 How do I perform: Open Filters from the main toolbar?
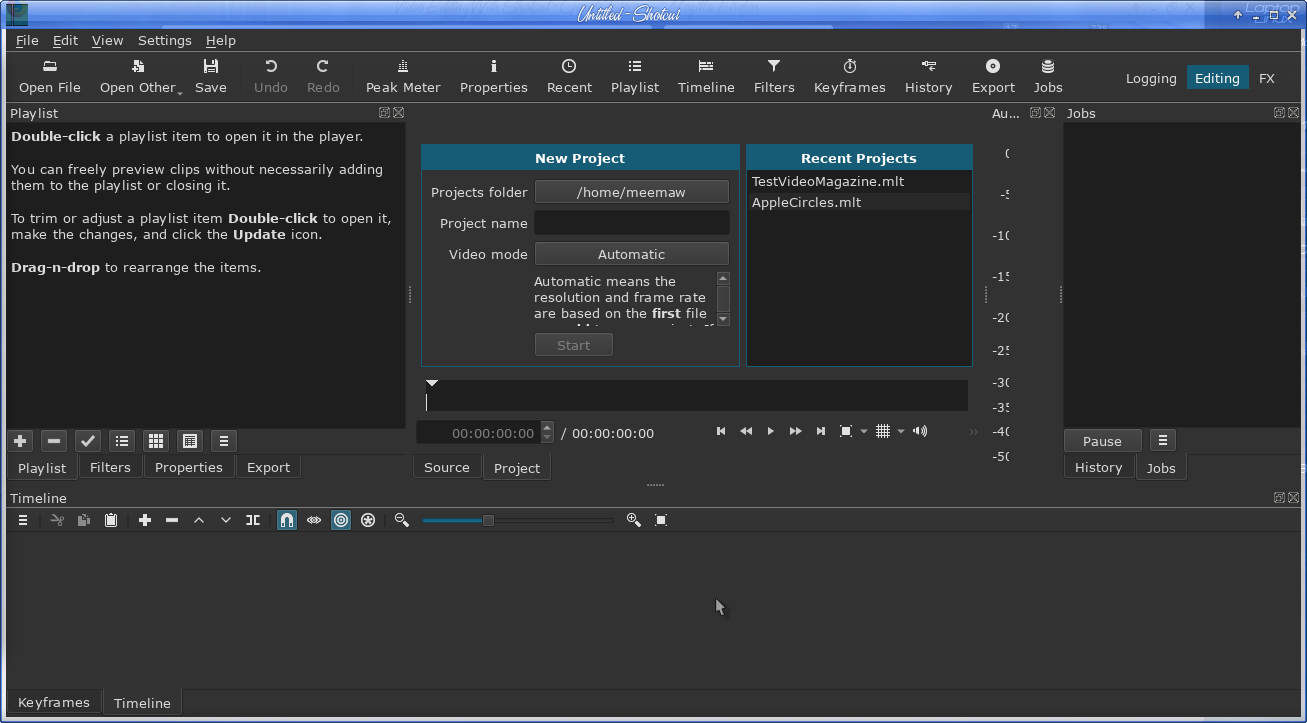click(774, 76)
